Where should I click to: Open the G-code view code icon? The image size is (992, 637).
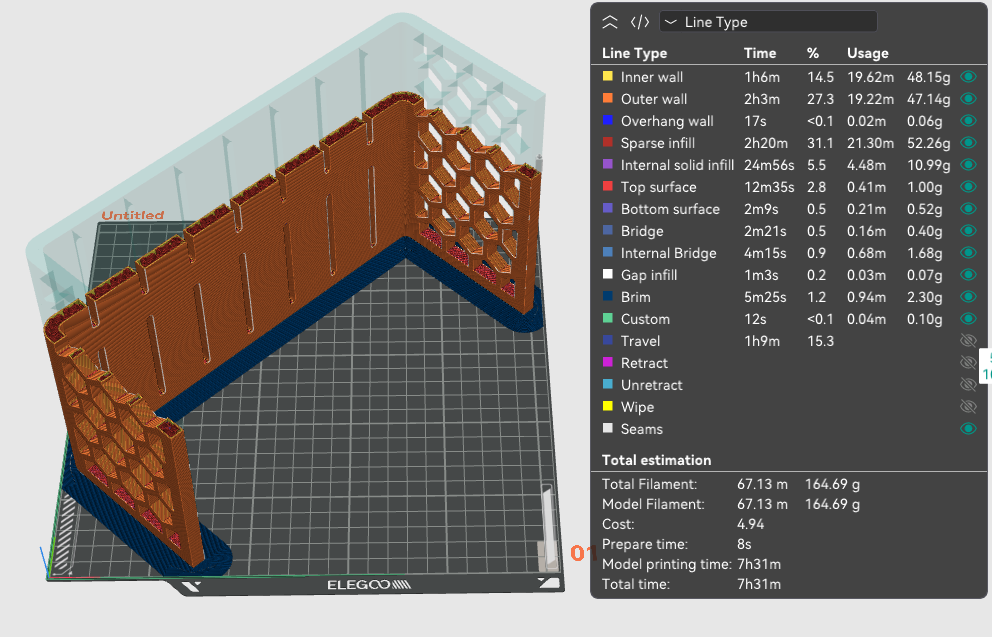[x=640, y=22]
